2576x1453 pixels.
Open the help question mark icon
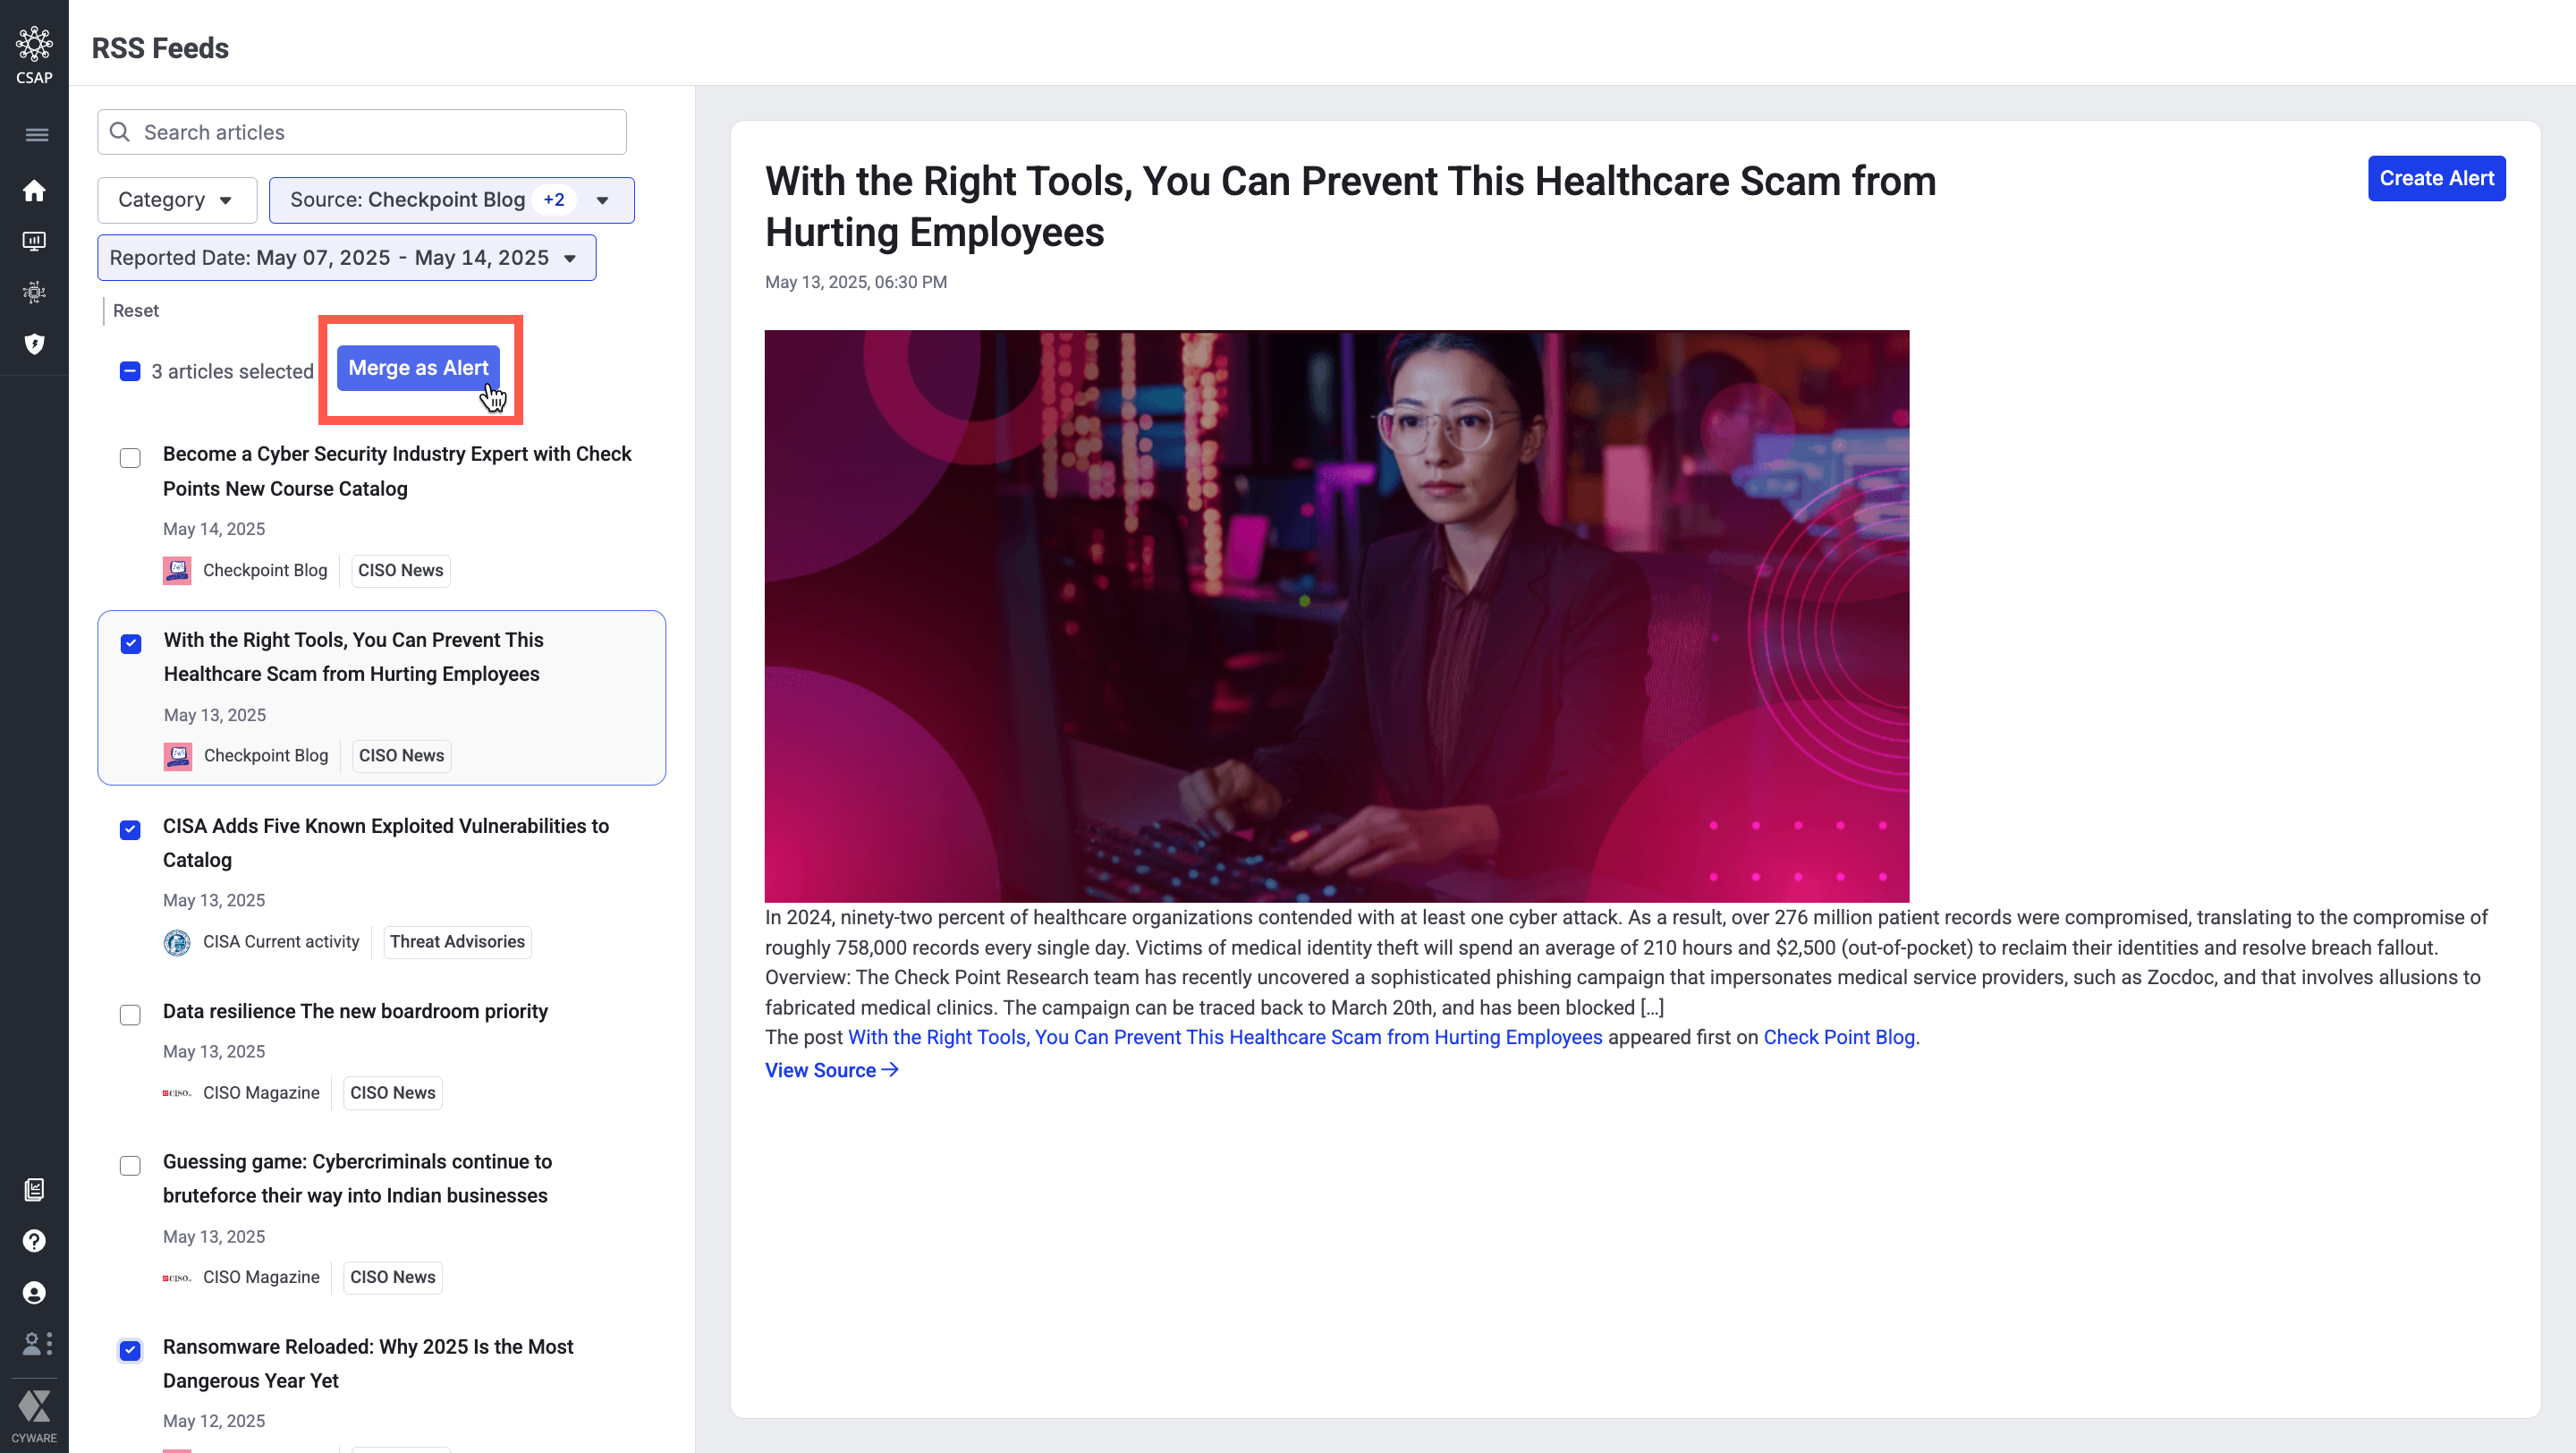[34, 1241]
